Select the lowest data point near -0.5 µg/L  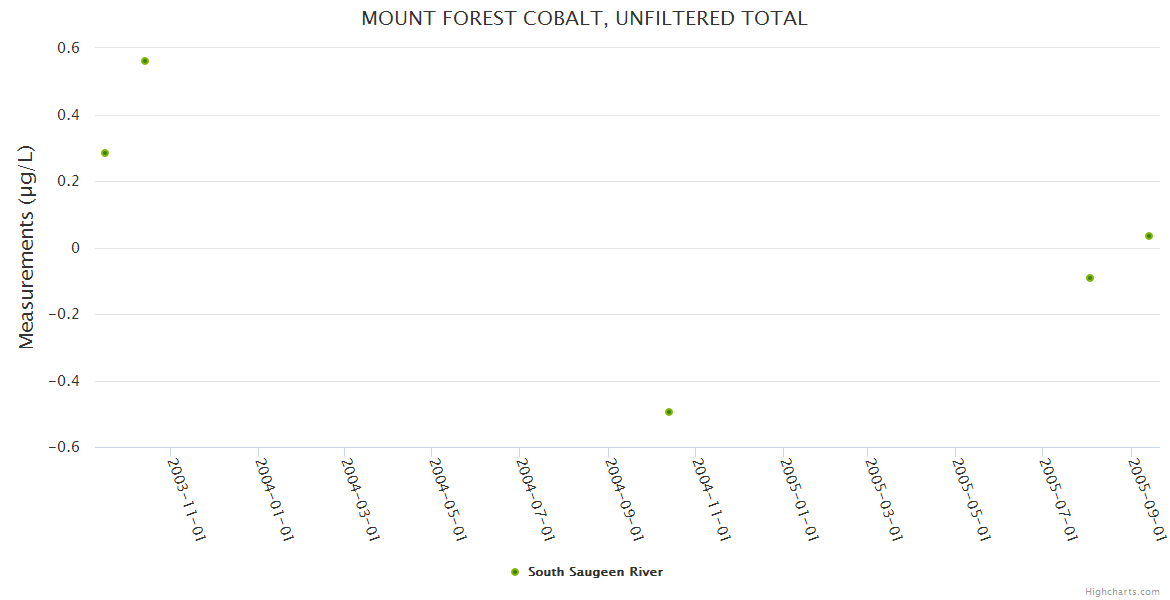(x=669, y=412)
